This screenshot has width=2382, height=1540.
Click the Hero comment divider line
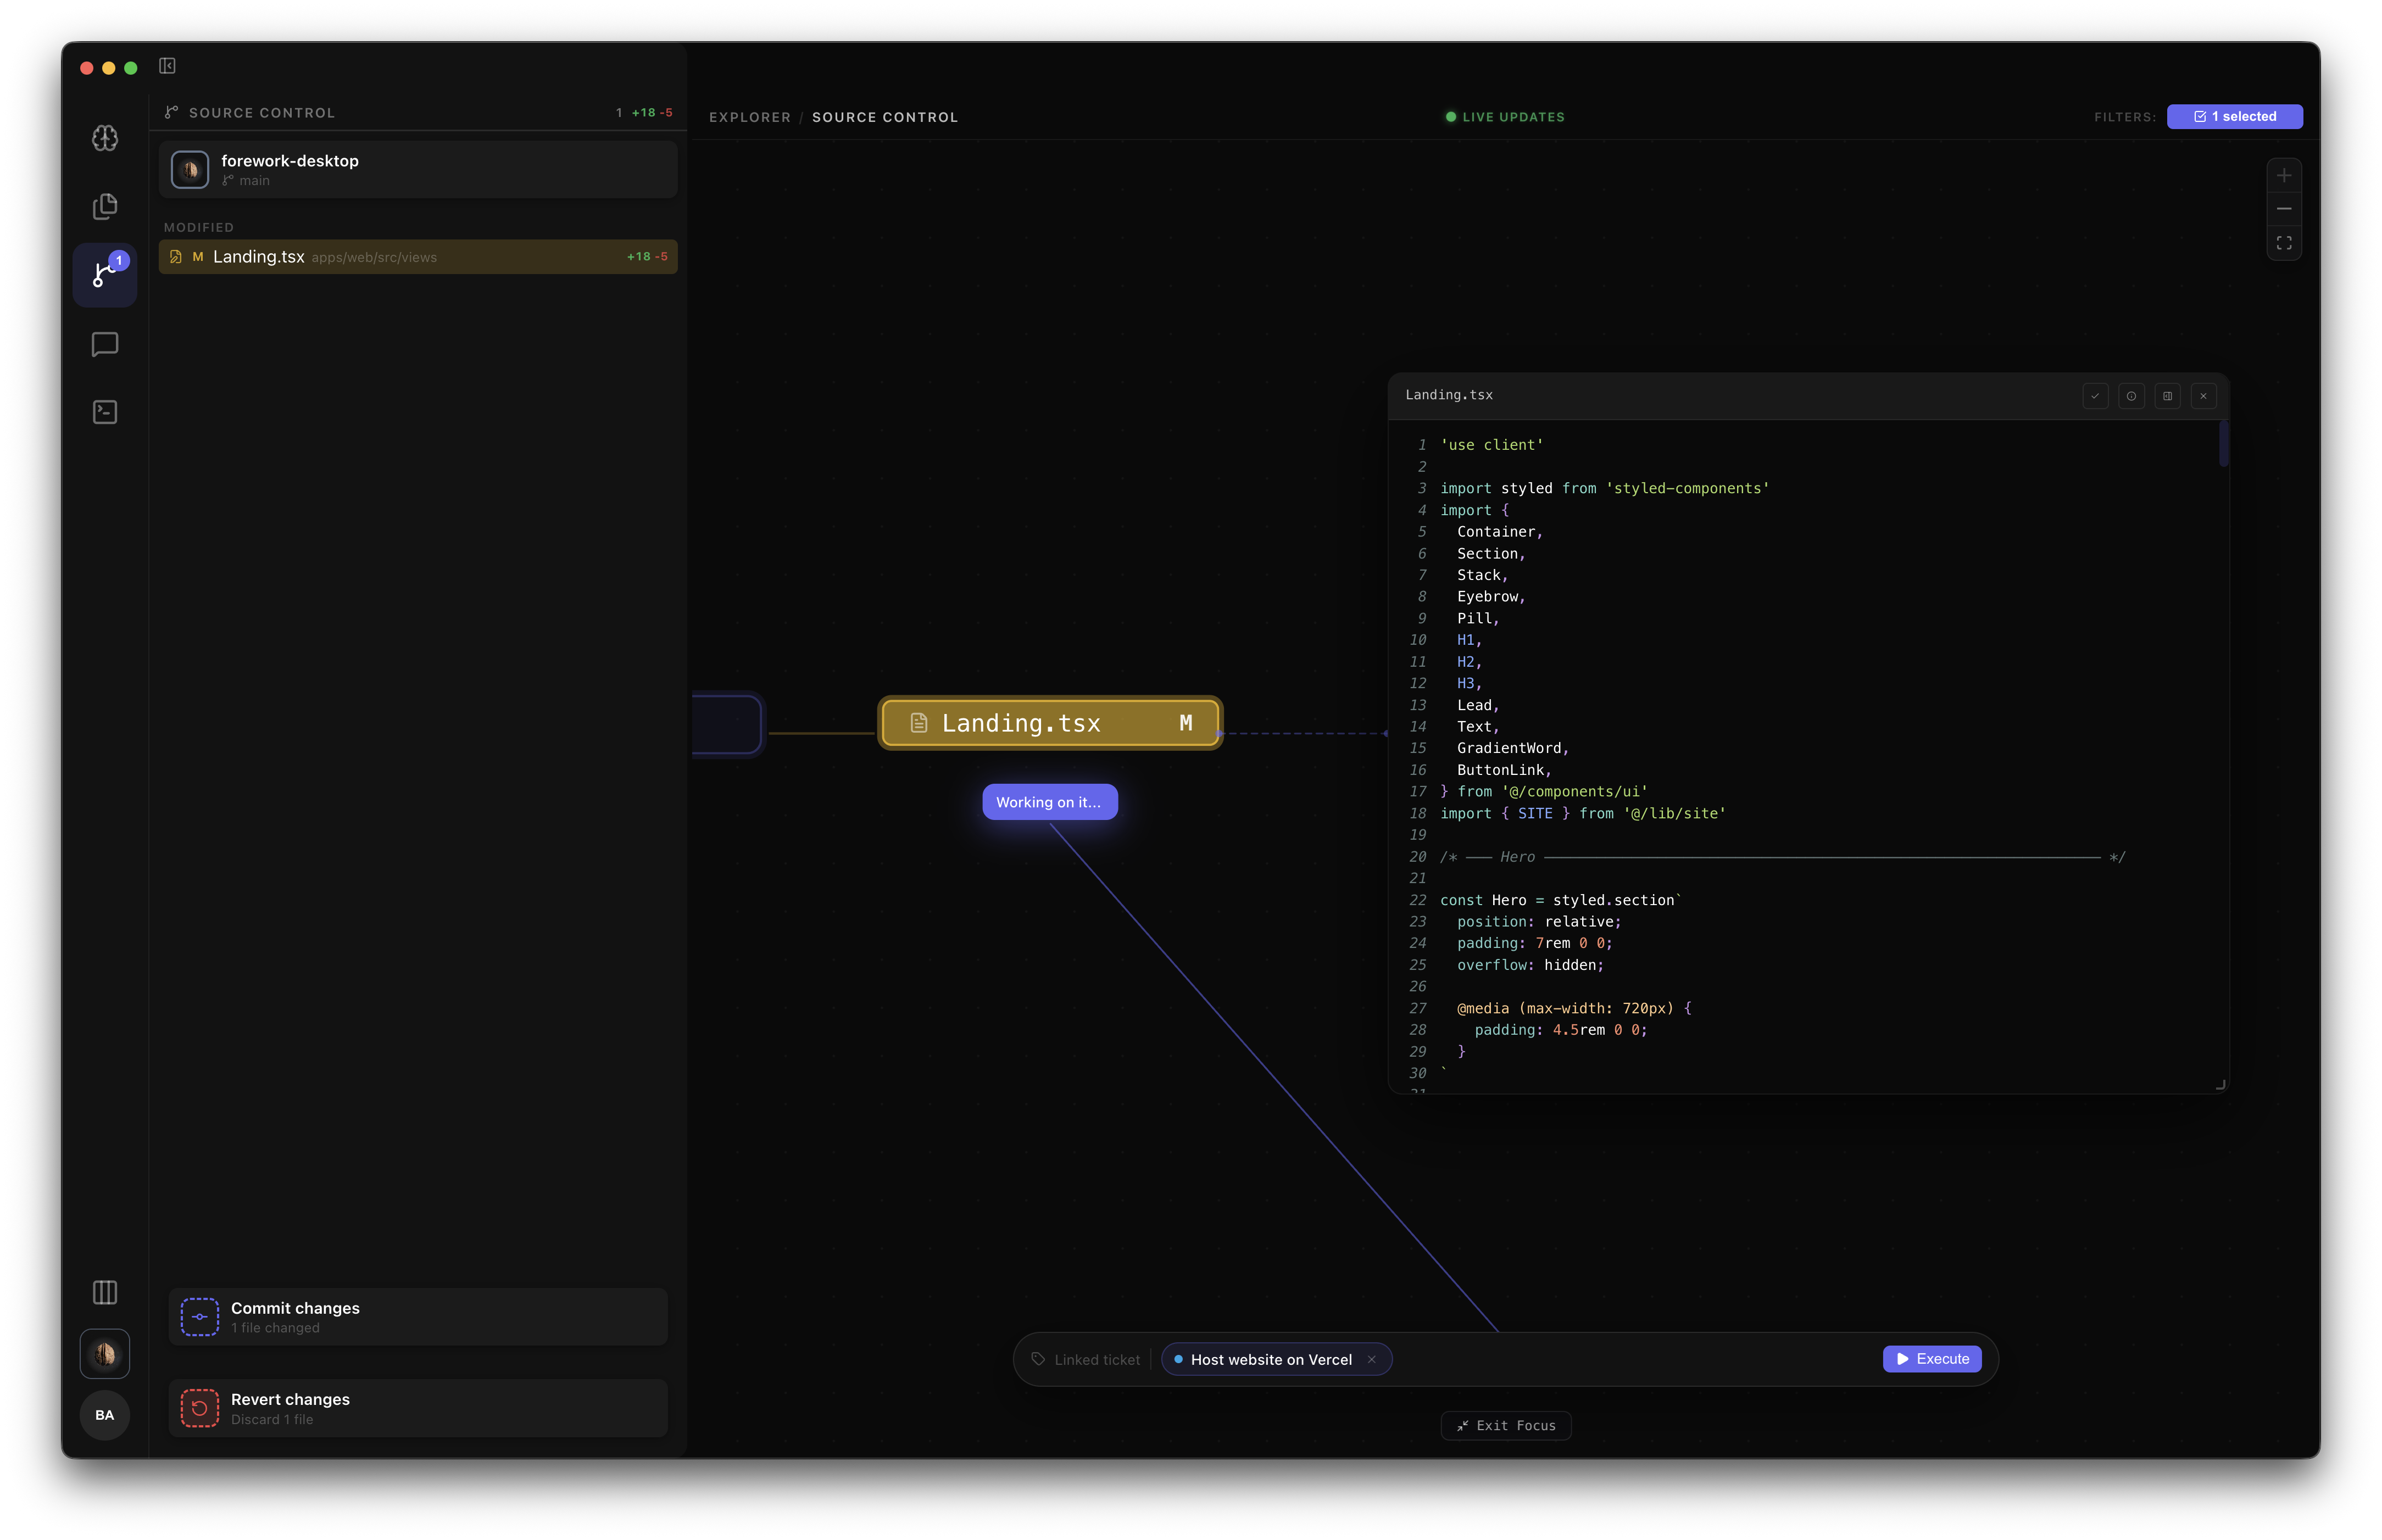tap(1782, 857)
